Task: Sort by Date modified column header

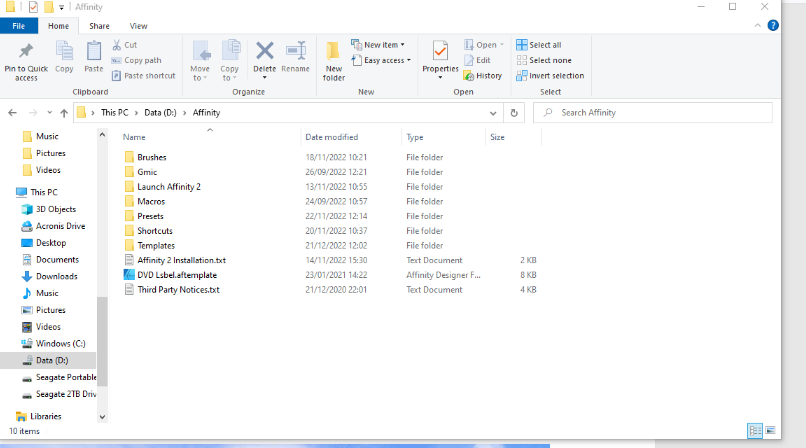Action: click(x=332, y=137)
